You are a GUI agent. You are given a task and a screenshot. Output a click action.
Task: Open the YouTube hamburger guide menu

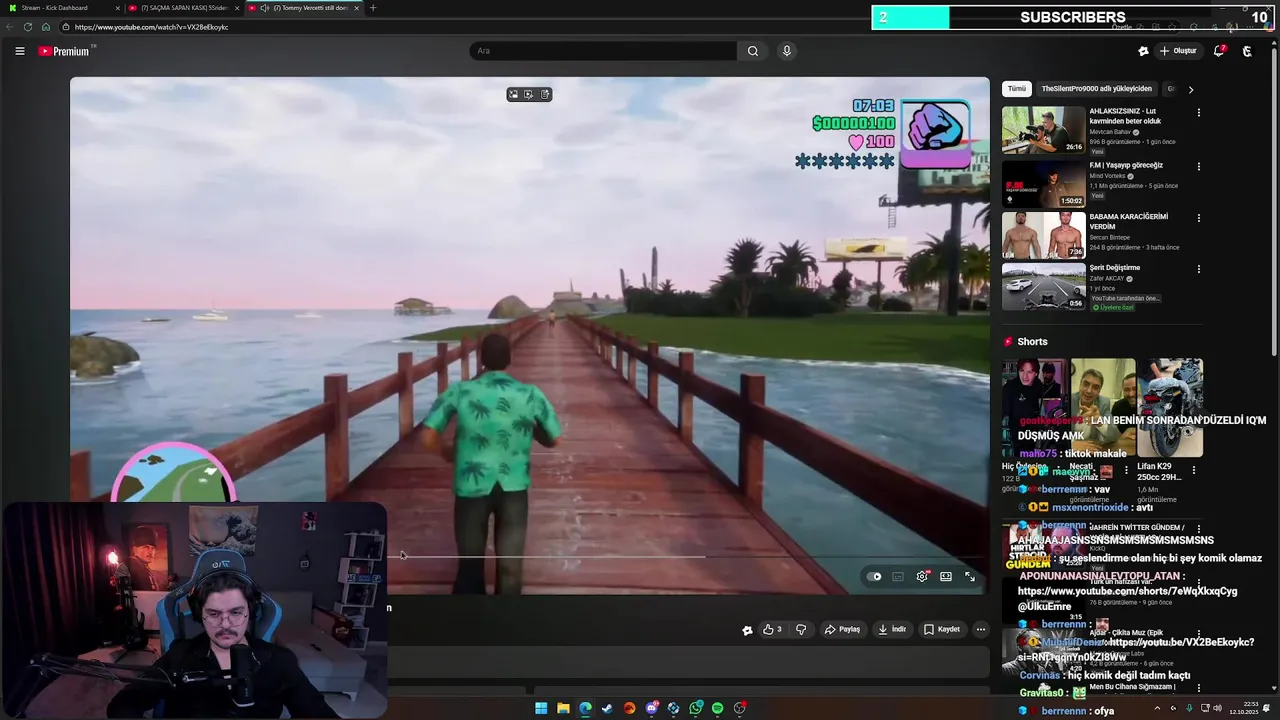click(19, 51)
